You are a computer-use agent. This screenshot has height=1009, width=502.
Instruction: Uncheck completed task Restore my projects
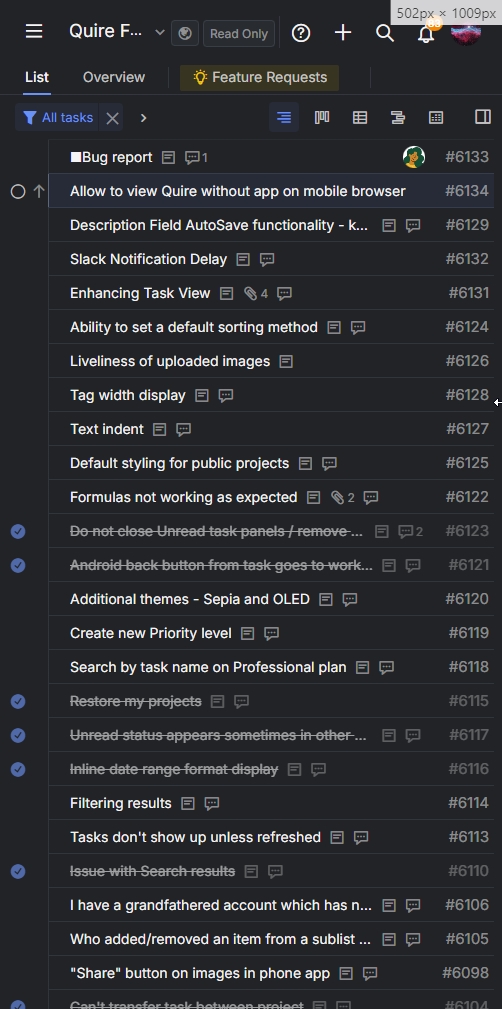coord(18,701)
